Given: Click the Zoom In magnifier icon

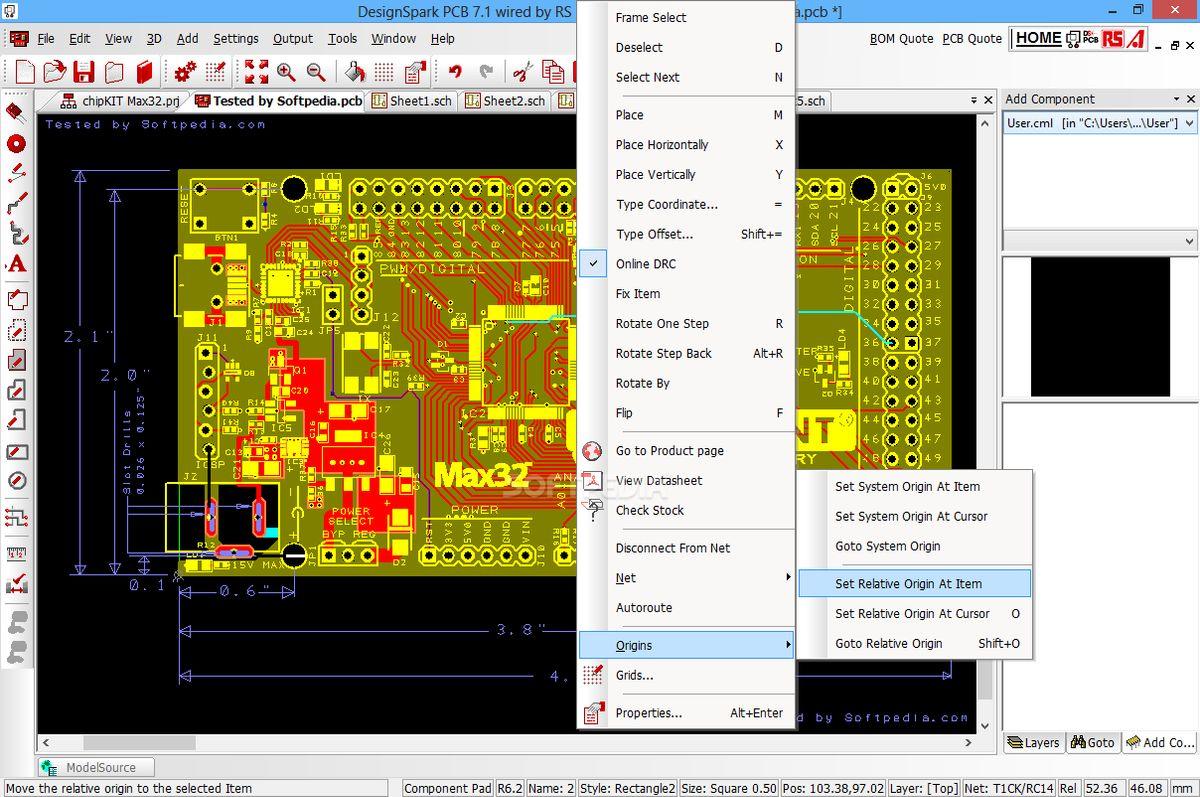Looking at the screenshot, I should (286, 72).
